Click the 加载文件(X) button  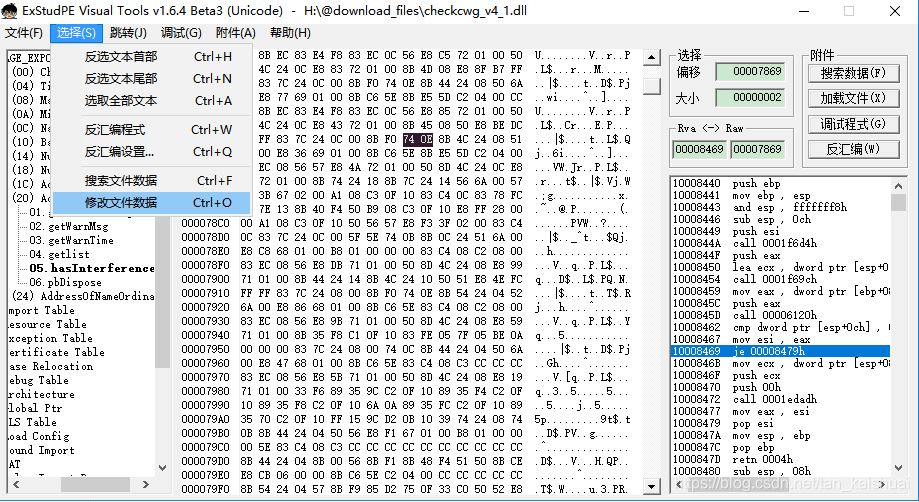[x=853, y=98]
